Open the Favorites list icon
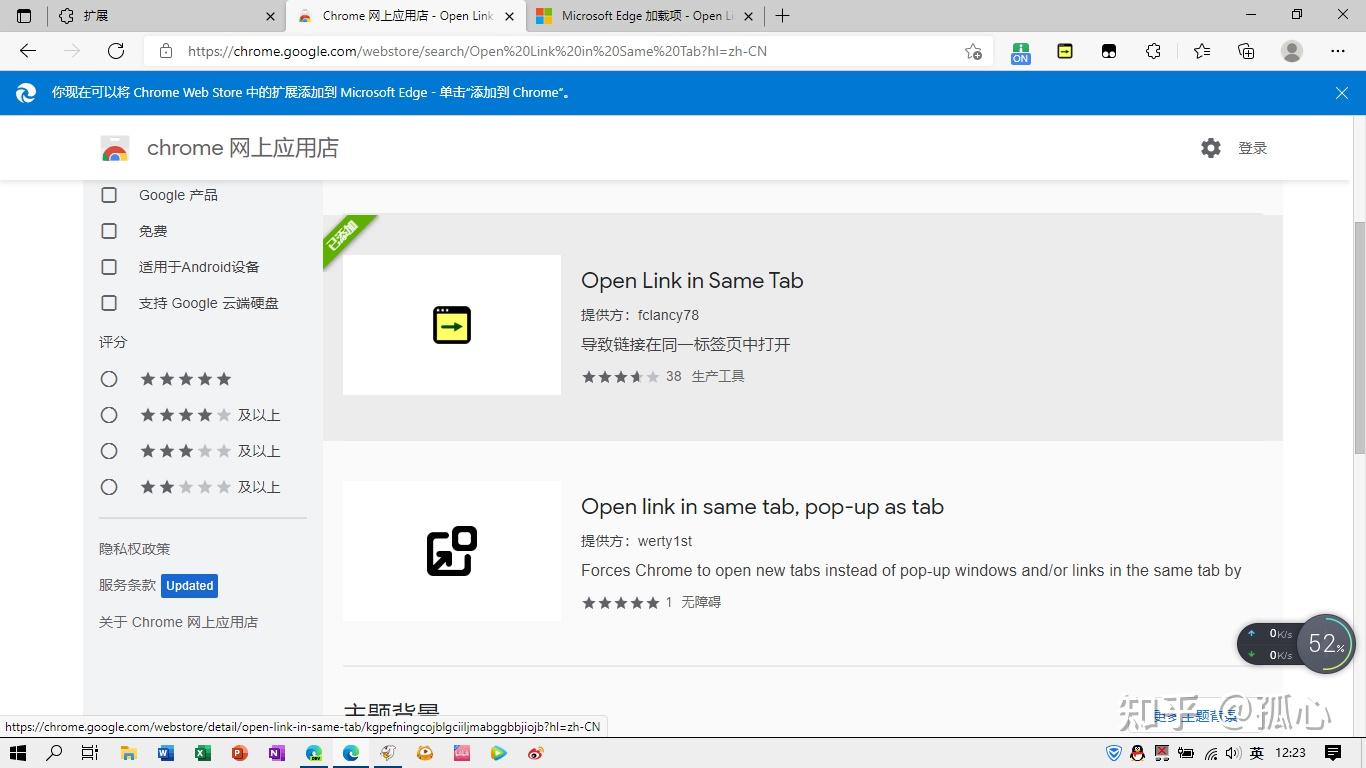1366x768 pixels. [1202, 51]
